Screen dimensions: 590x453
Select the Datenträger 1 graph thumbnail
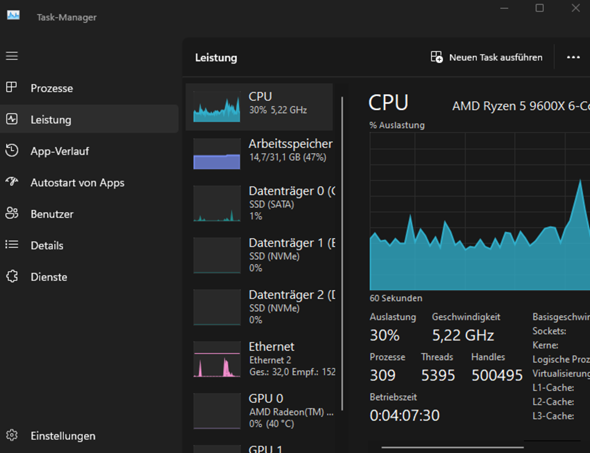tap(217, 255)
